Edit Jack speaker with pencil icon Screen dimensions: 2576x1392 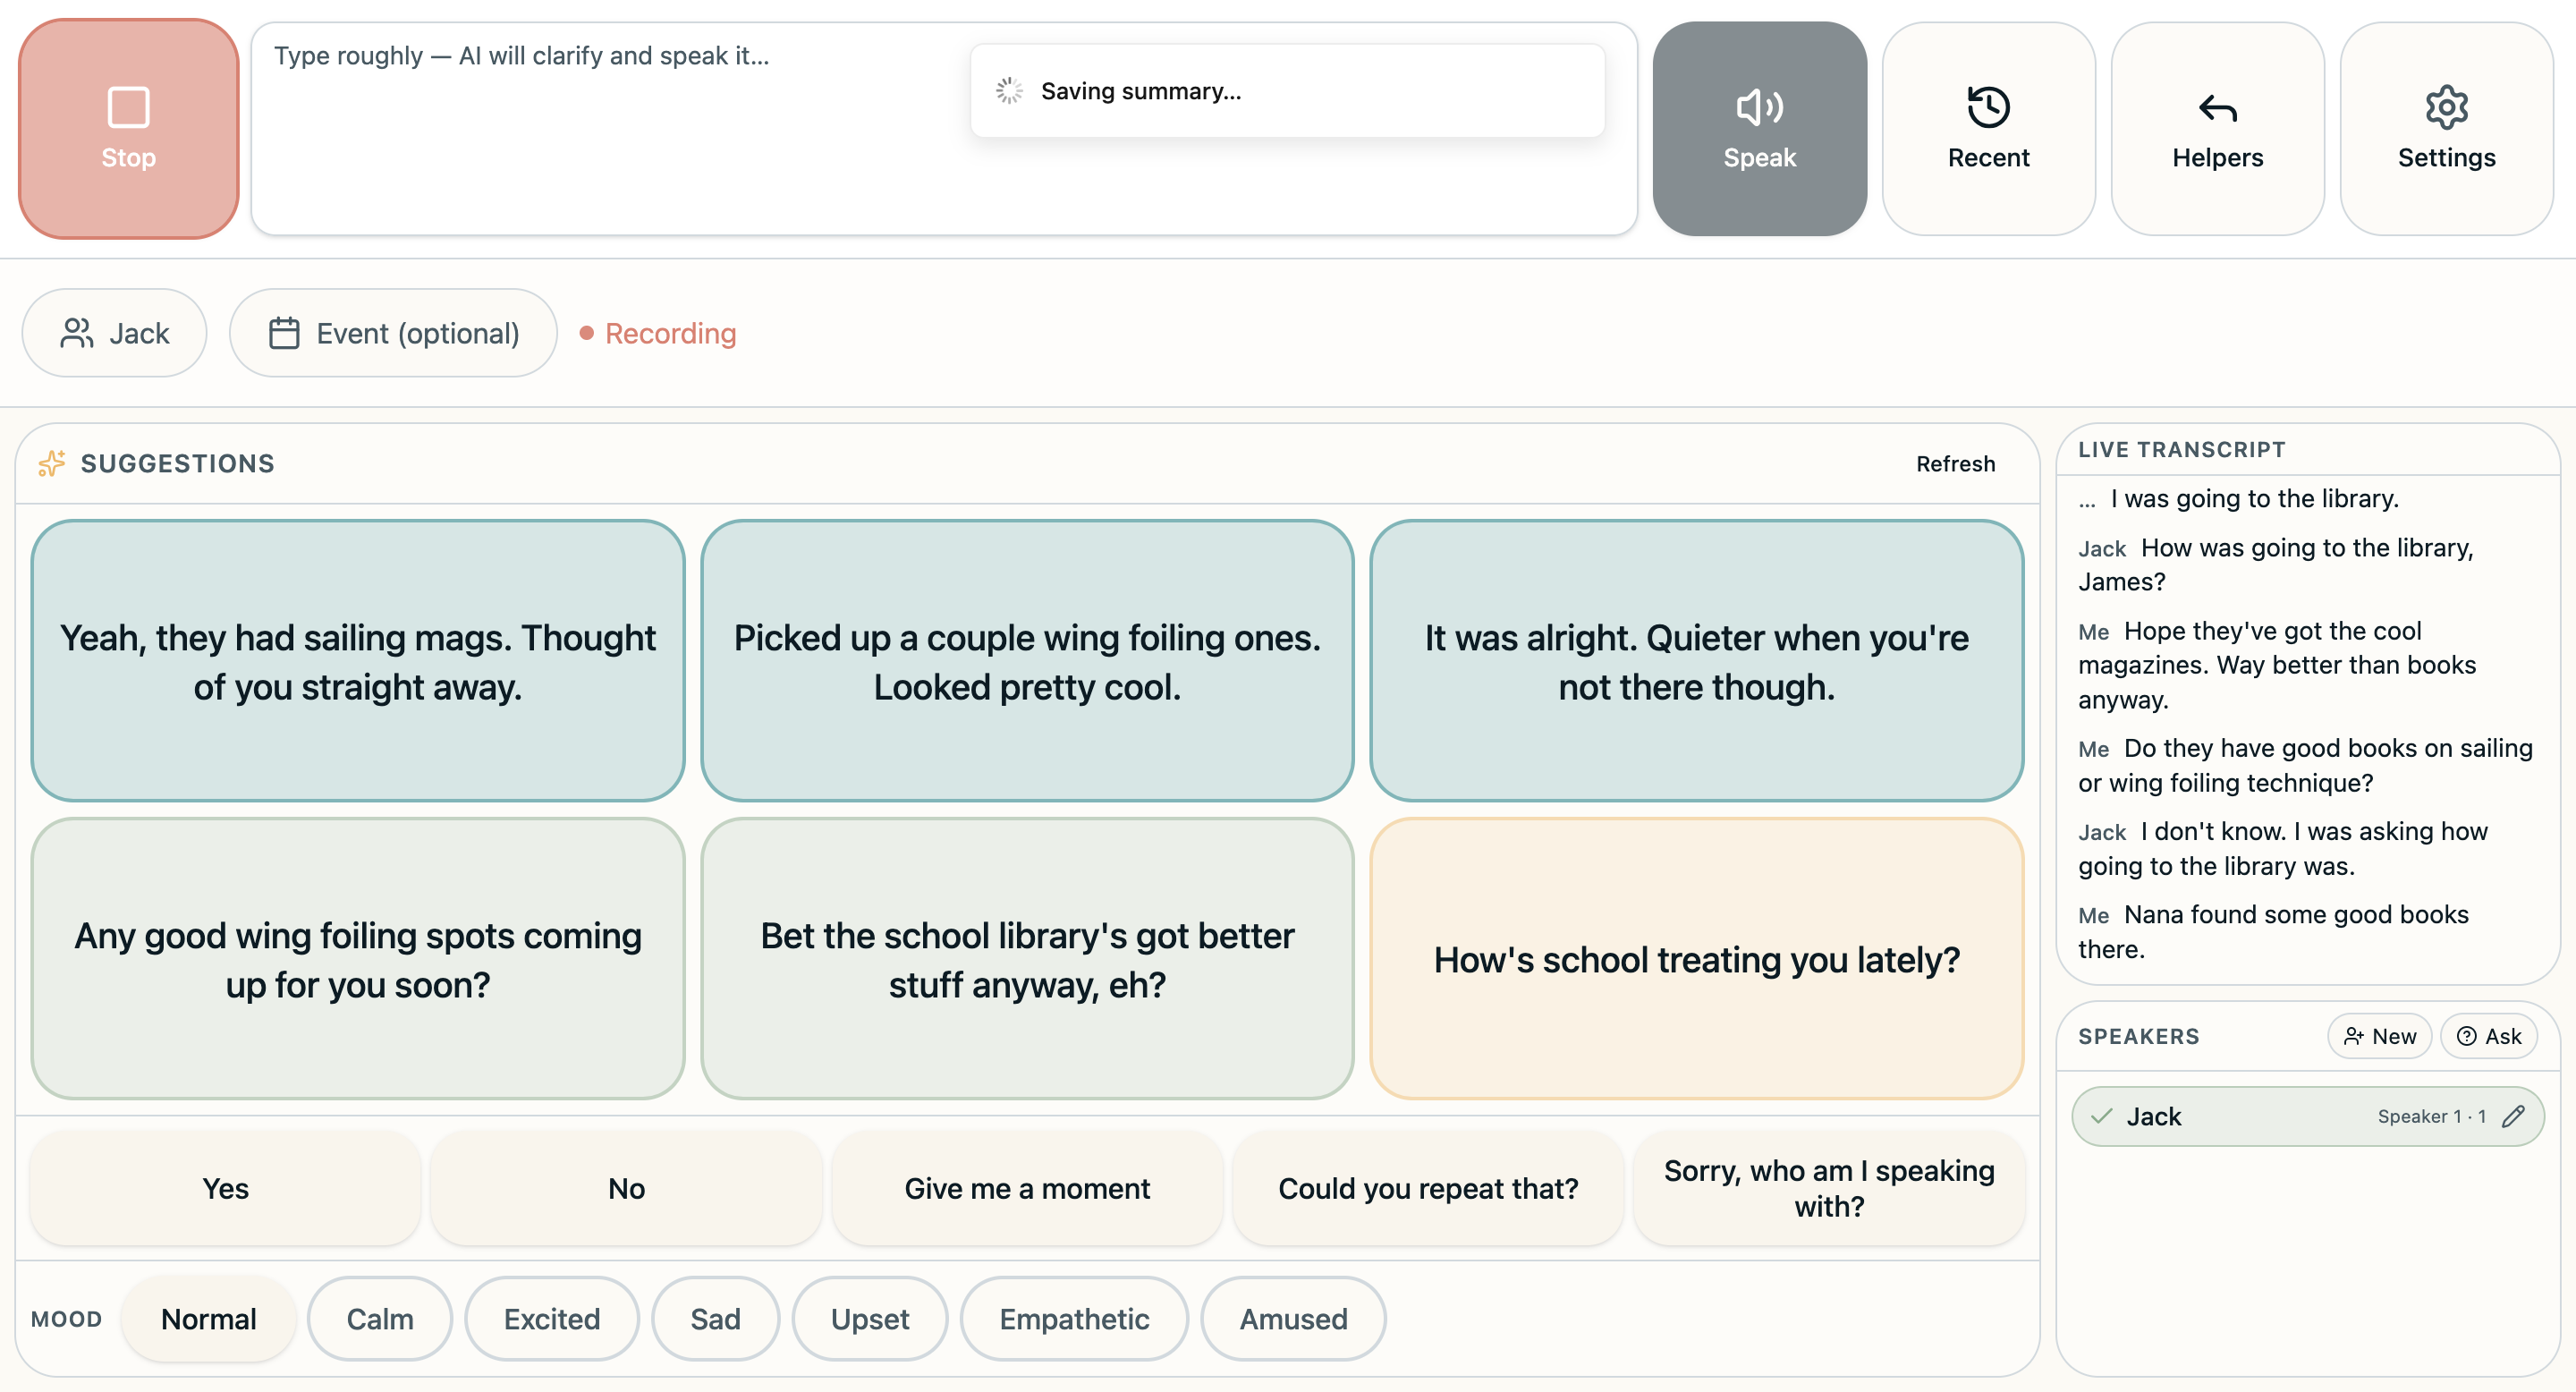2514,1116
